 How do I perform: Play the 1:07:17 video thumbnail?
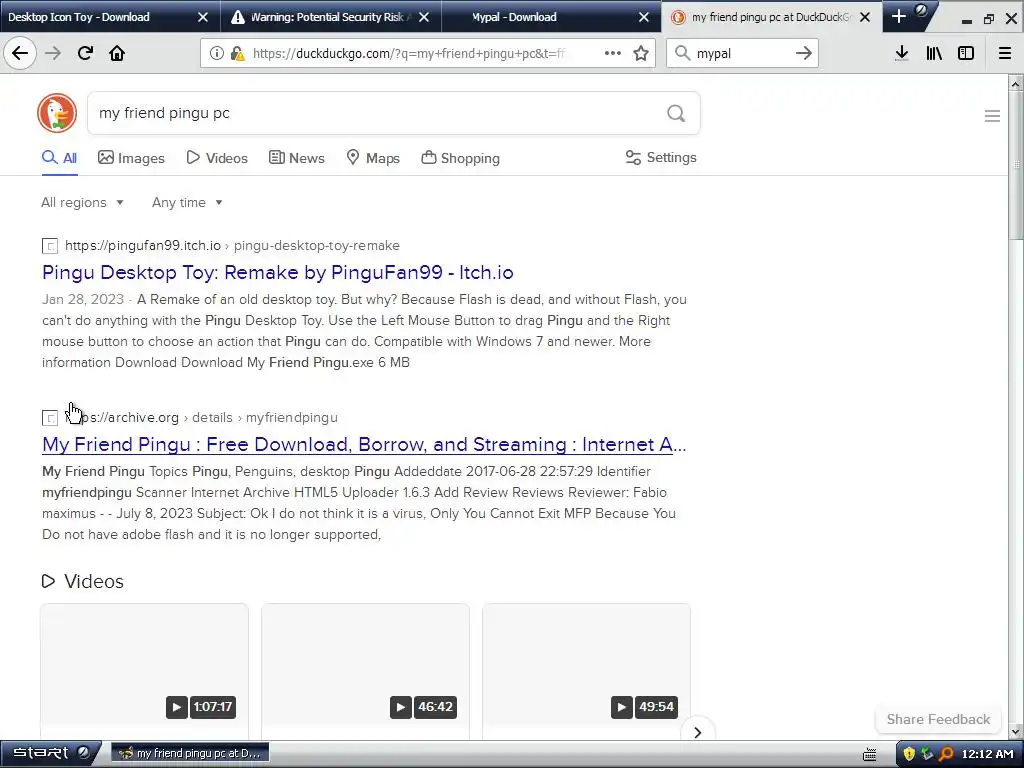coord(144,669)
